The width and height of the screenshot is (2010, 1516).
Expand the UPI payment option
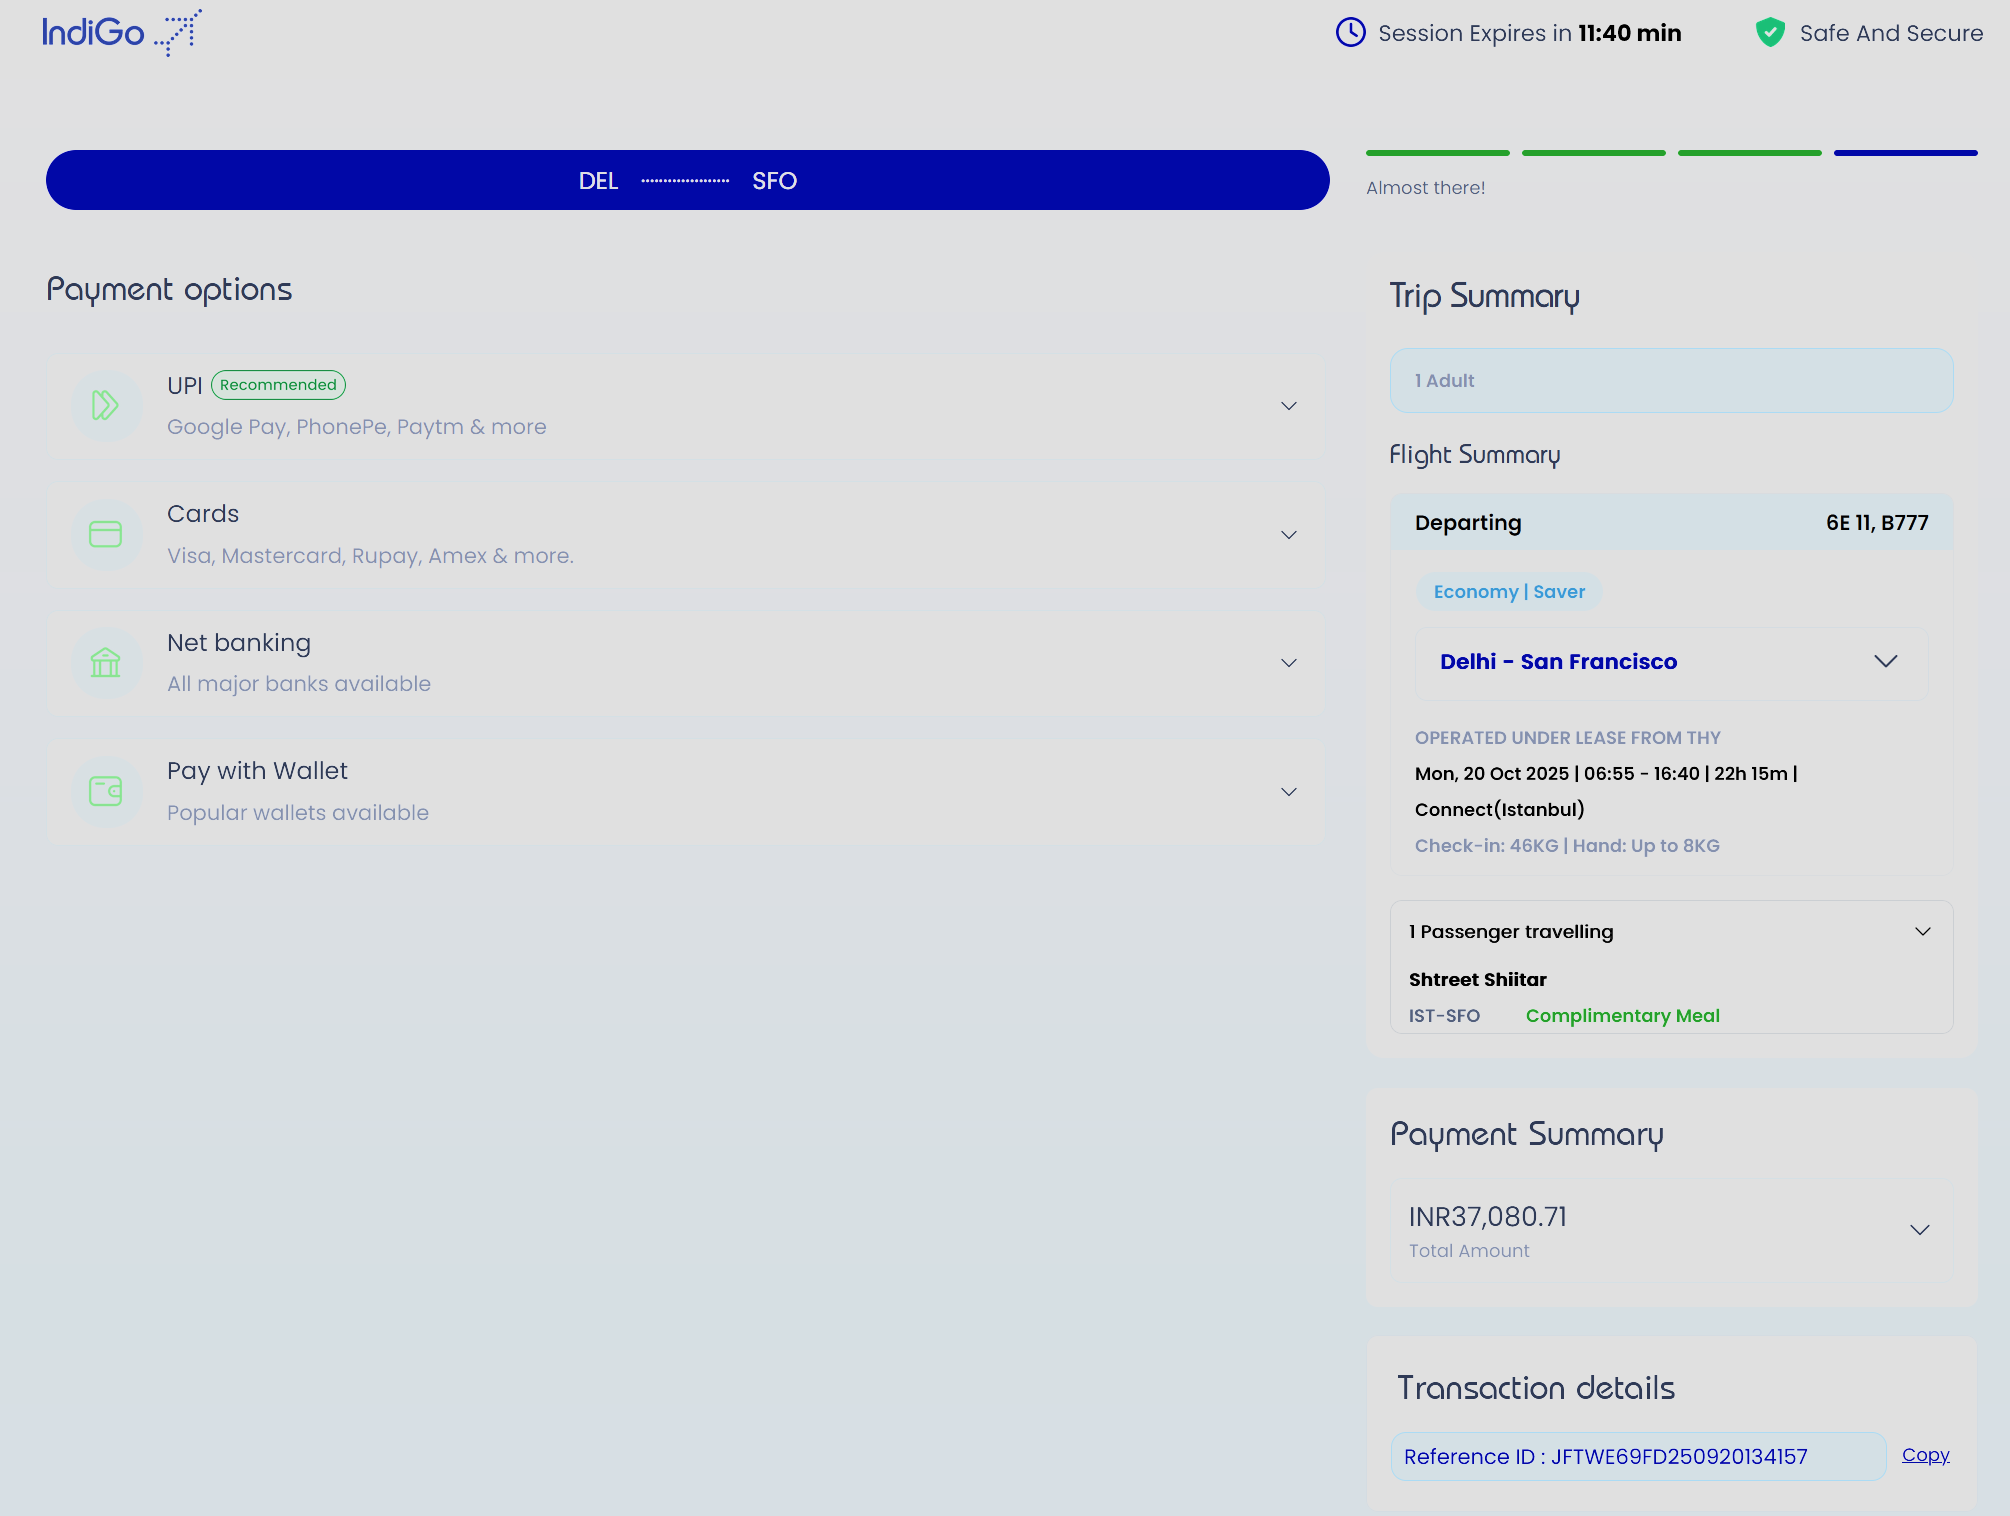pyautogui.click(x=1288, y=406)
